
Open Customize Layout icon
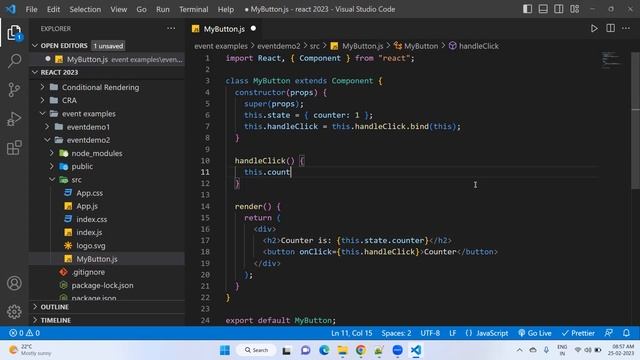point(575,9)
